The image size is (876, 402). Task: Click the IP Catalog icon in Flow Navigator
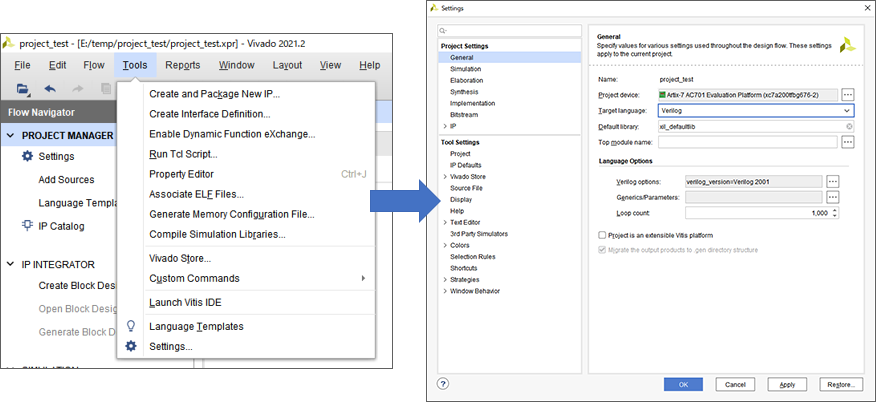click(27, 226)
